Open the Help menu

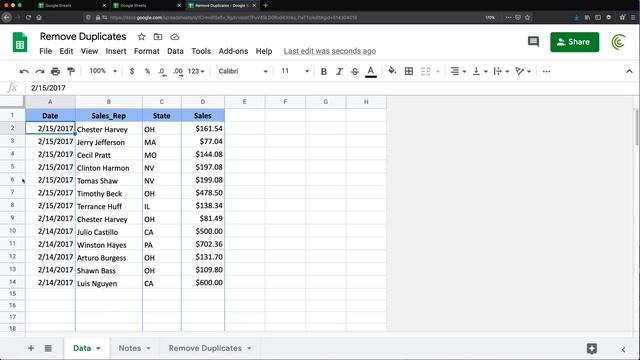264,51
